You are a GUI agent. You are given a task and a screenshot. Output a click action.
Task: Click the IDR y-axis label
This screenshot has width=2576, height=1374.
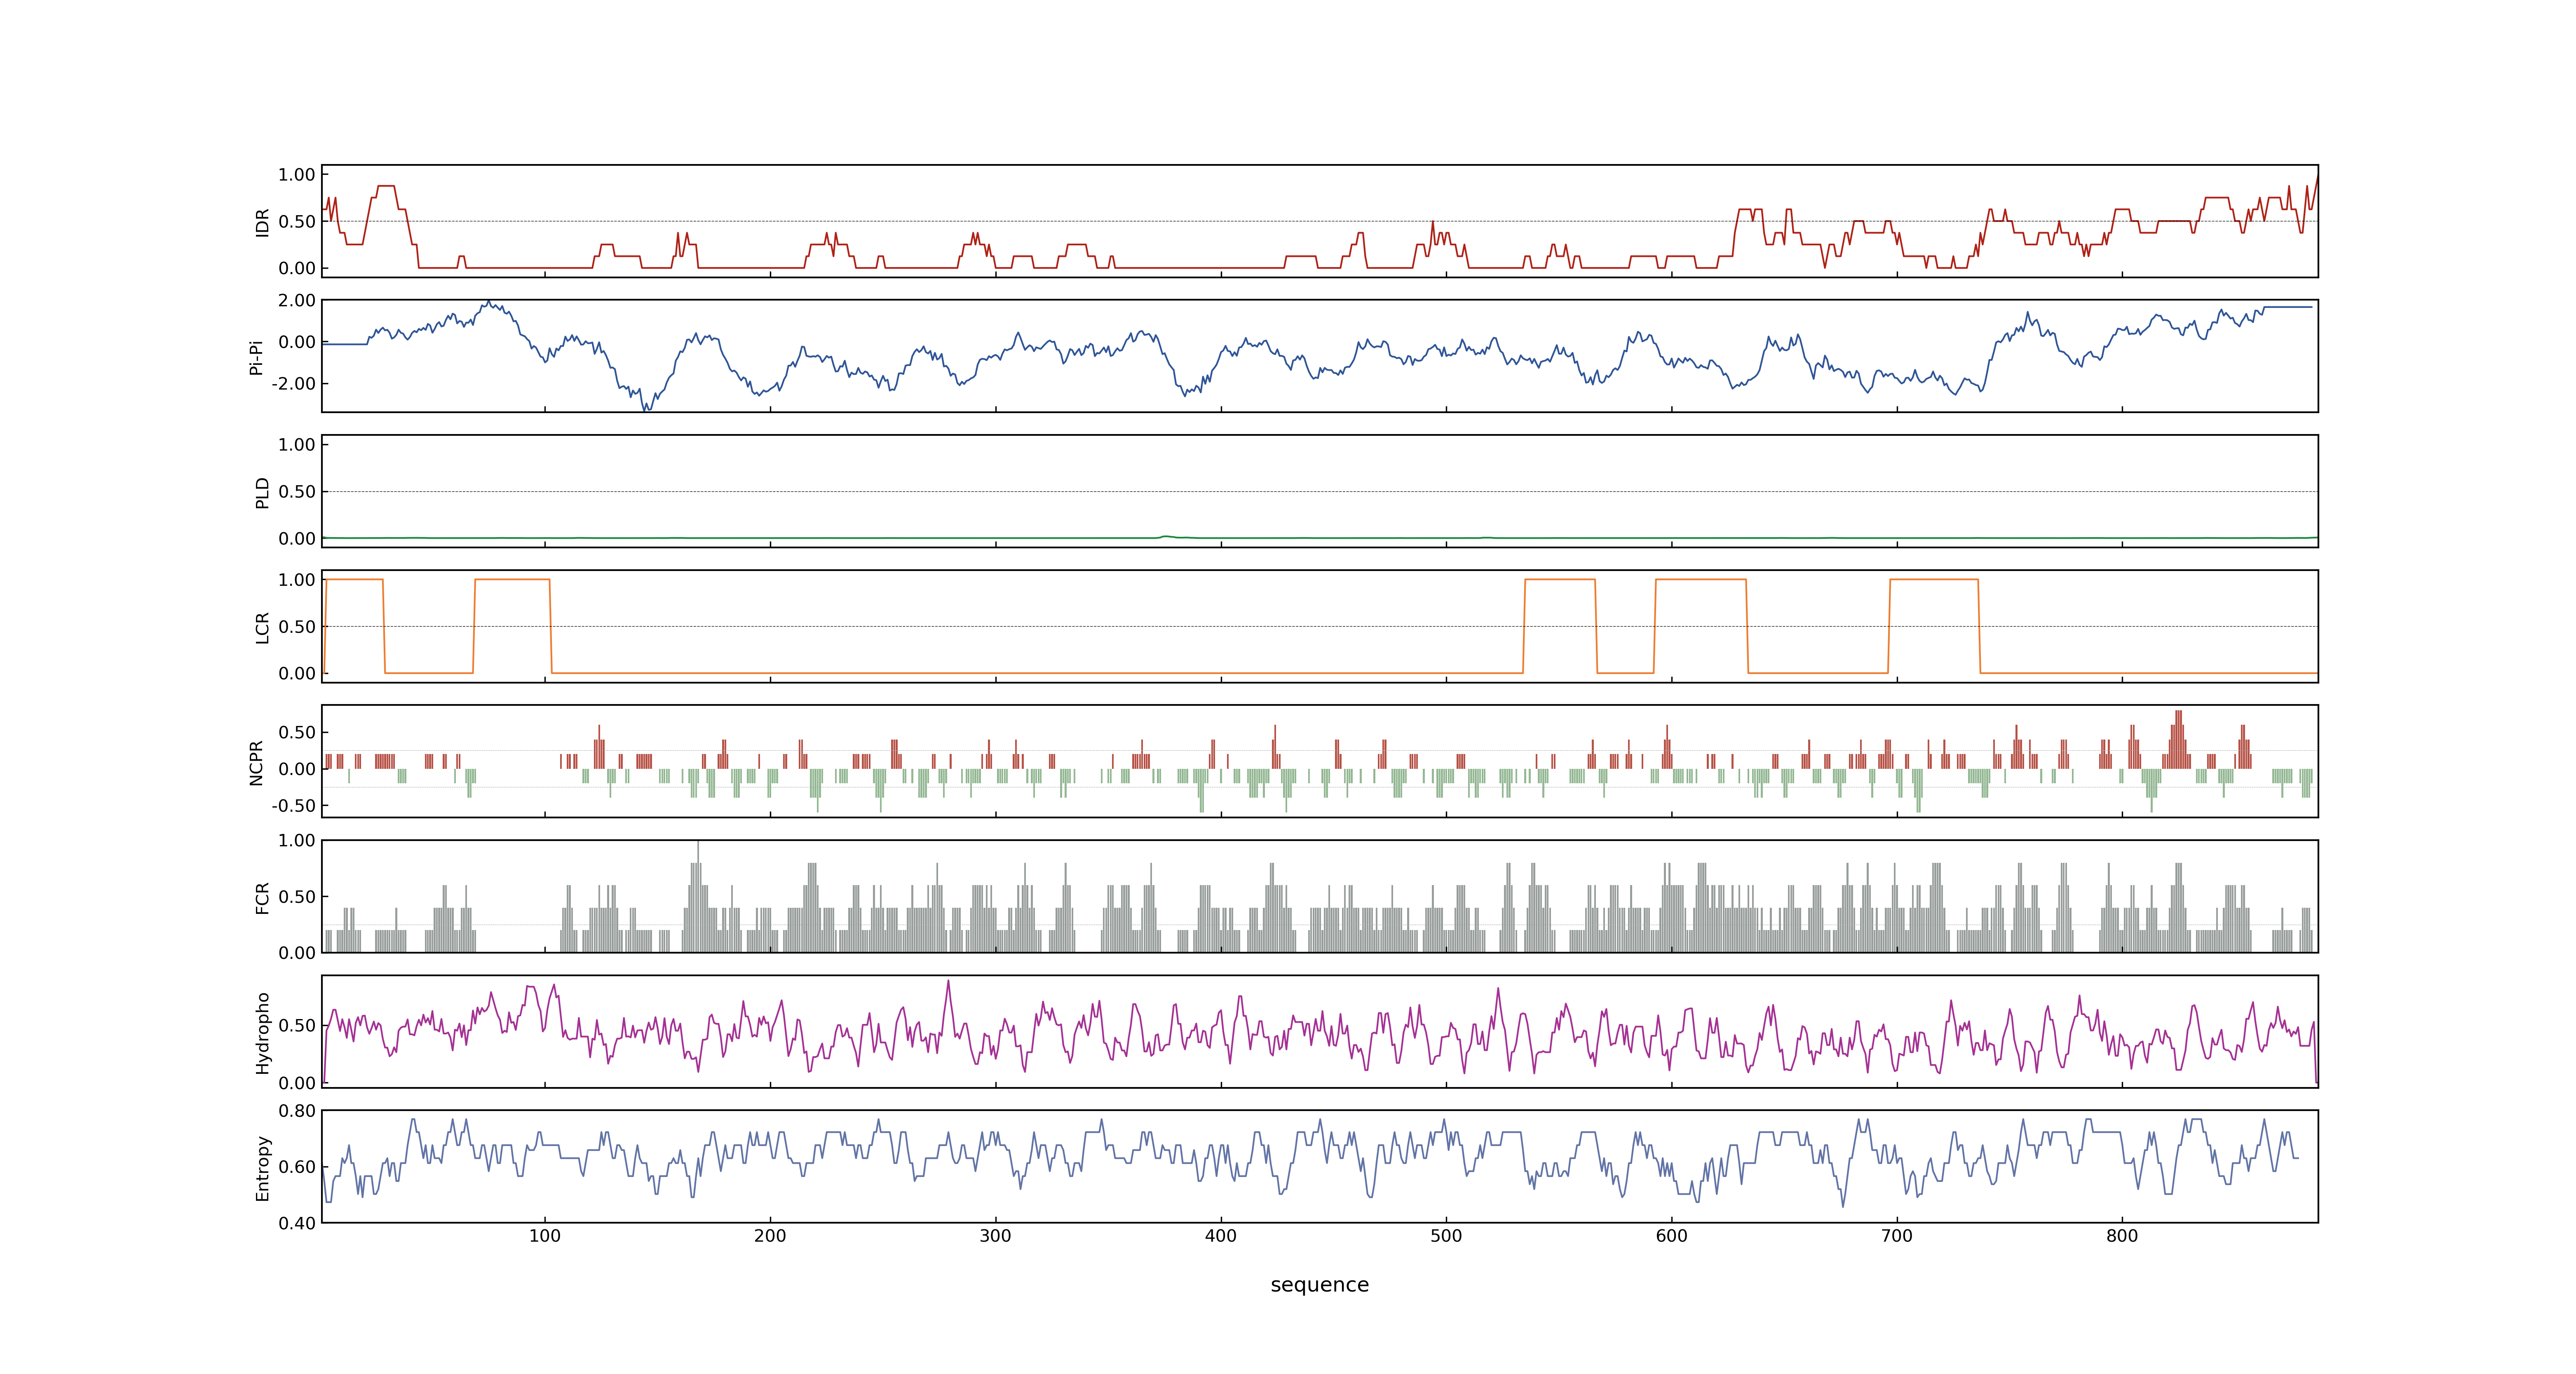262,222
